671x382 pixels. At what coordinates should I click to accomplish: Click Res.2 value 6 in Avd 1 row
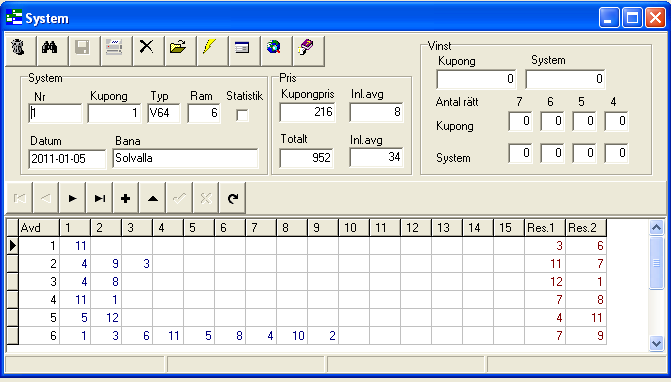586,246
